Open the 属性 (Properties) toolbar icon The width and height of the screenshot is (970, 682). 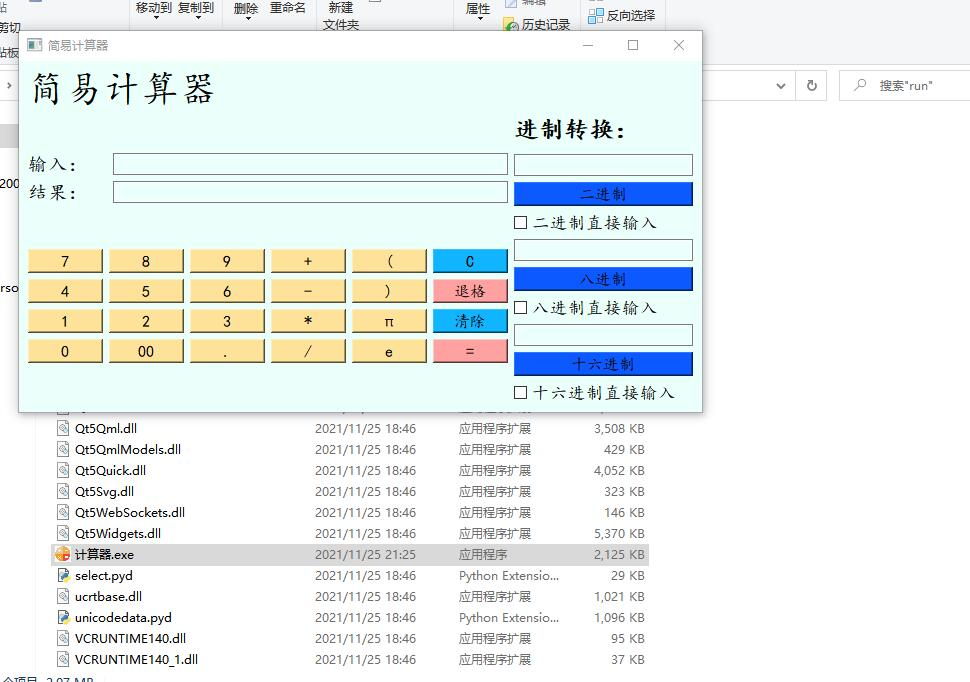[477, 8]
